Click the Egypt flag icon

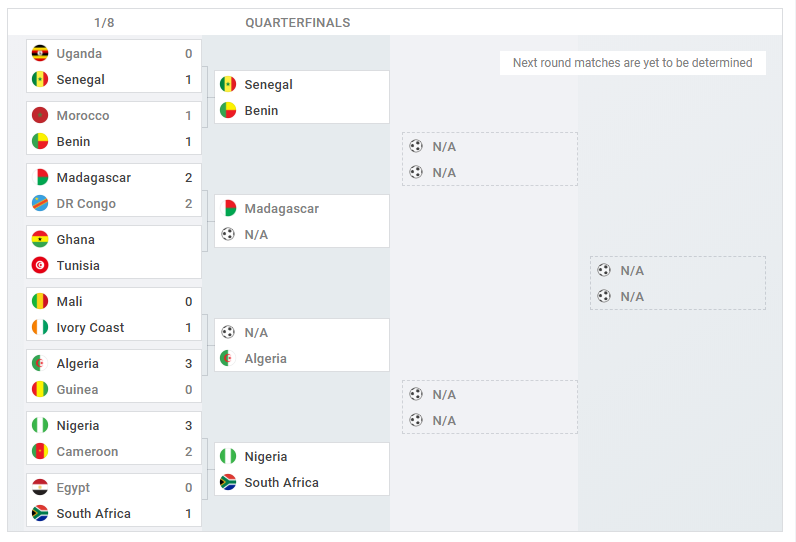coord(40,487)
